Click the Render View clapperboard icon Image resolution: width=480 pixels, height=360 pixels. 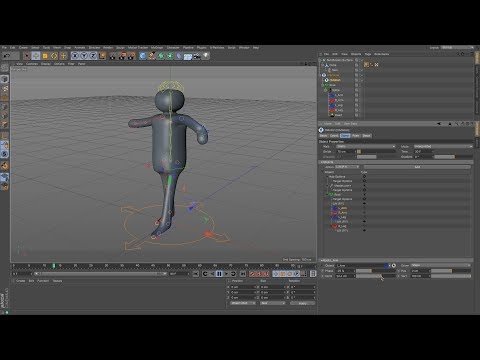coord(114,56)
